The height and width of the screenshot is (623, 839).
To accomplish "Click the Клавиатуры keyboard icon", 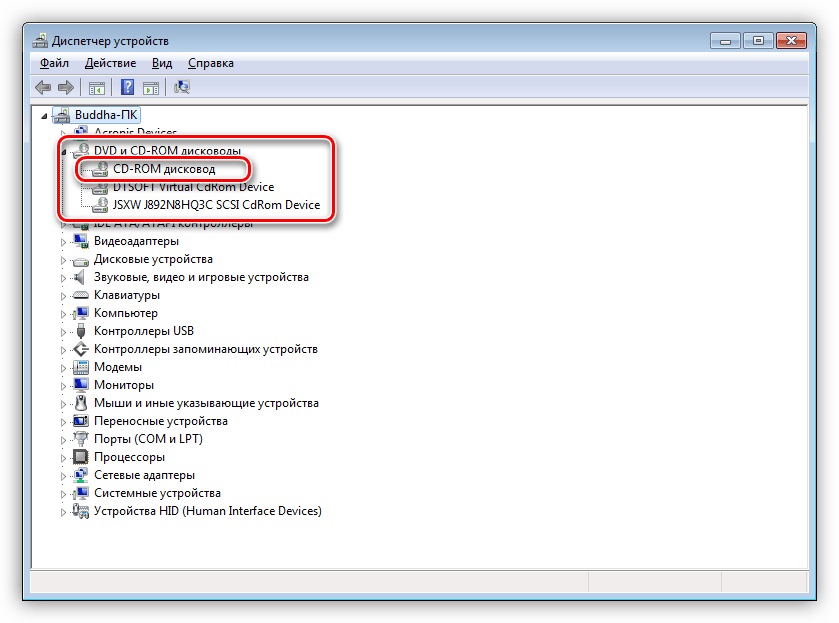I will coord(82,295).
